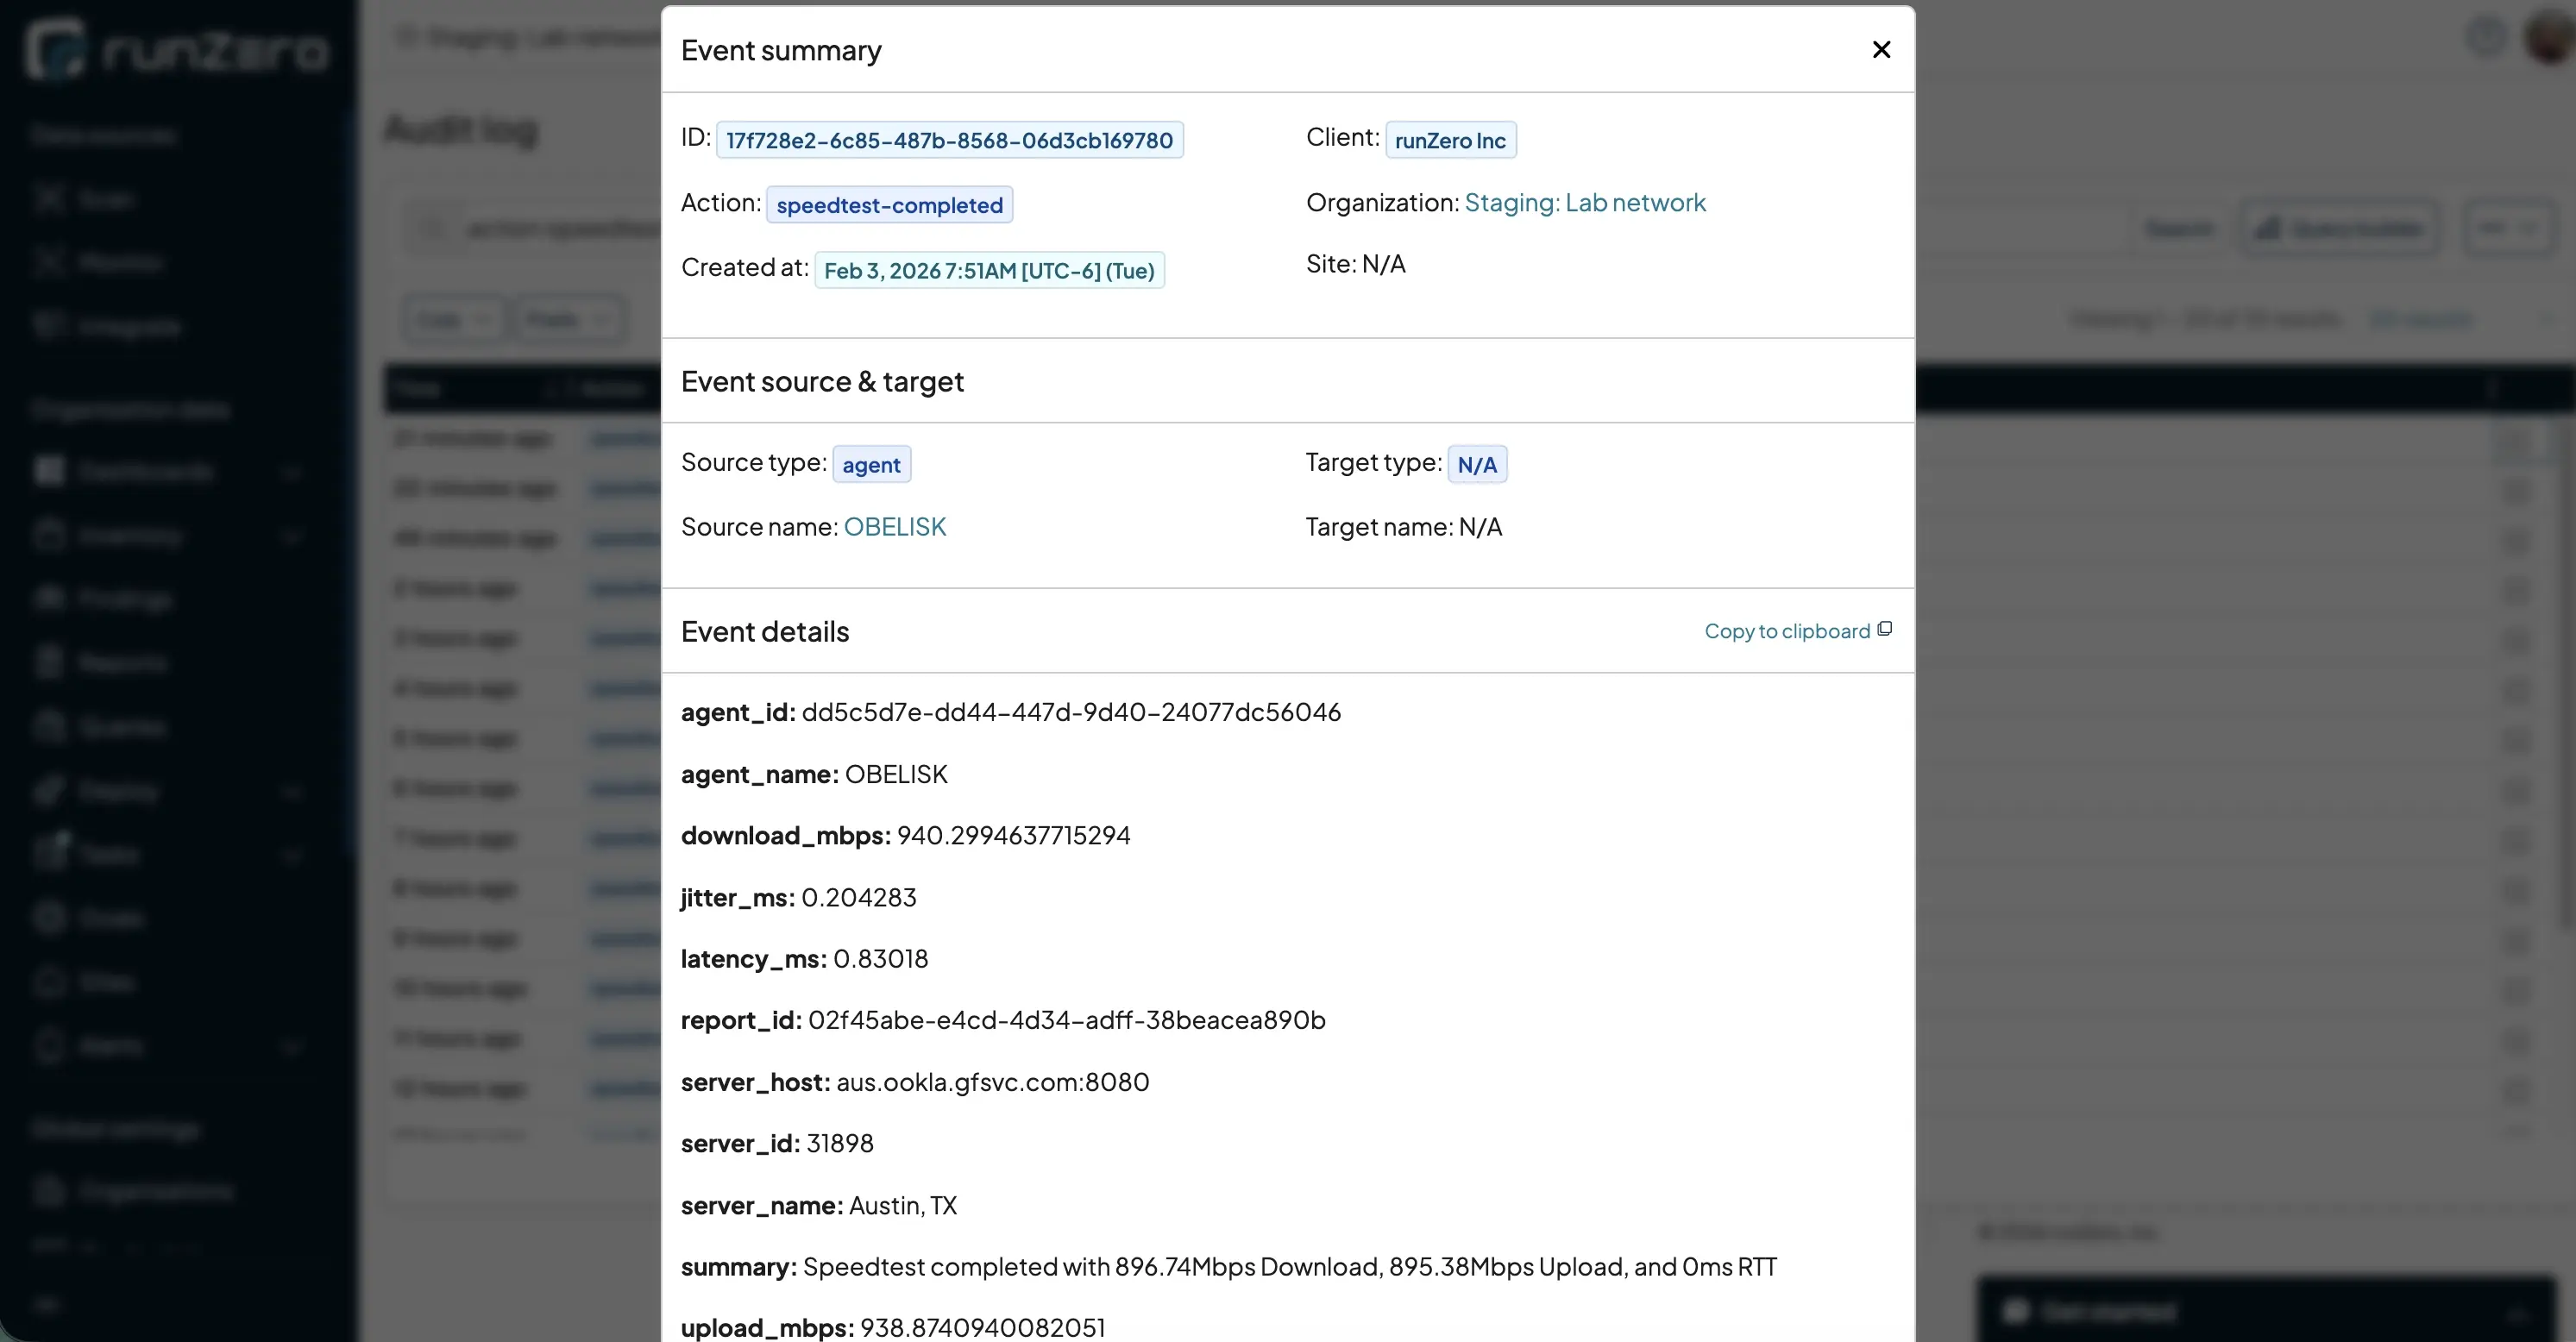Select the Tasks icon in the sidebar
The height and width of the screenshot is (1342, 2576).
[x=49, y=853]
